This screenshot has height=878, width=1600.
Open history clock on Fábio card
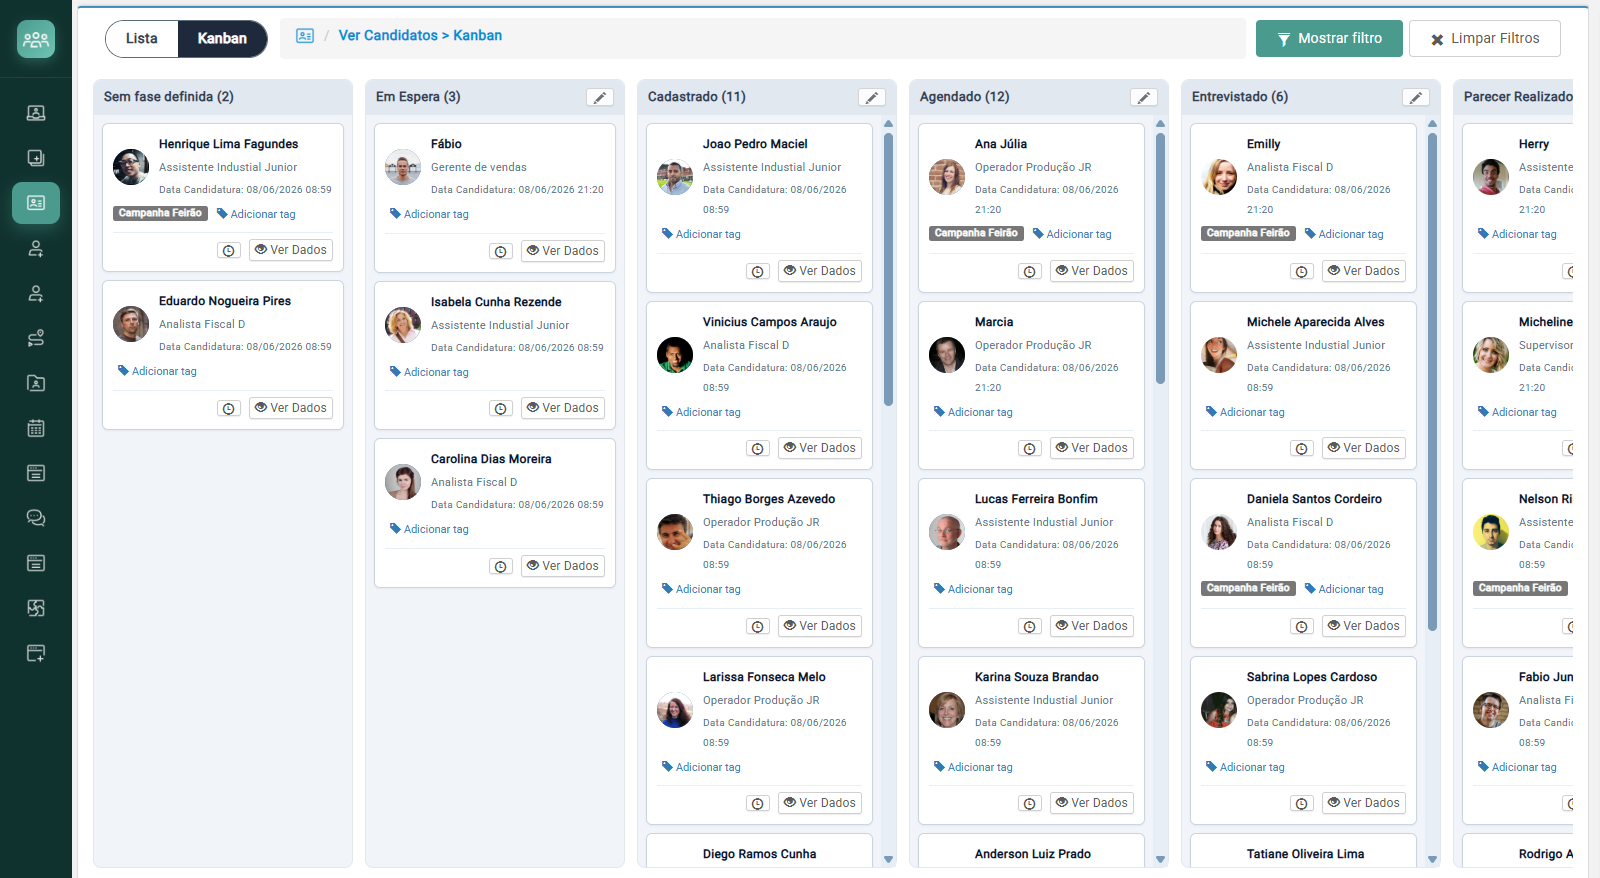pos(501,252)
